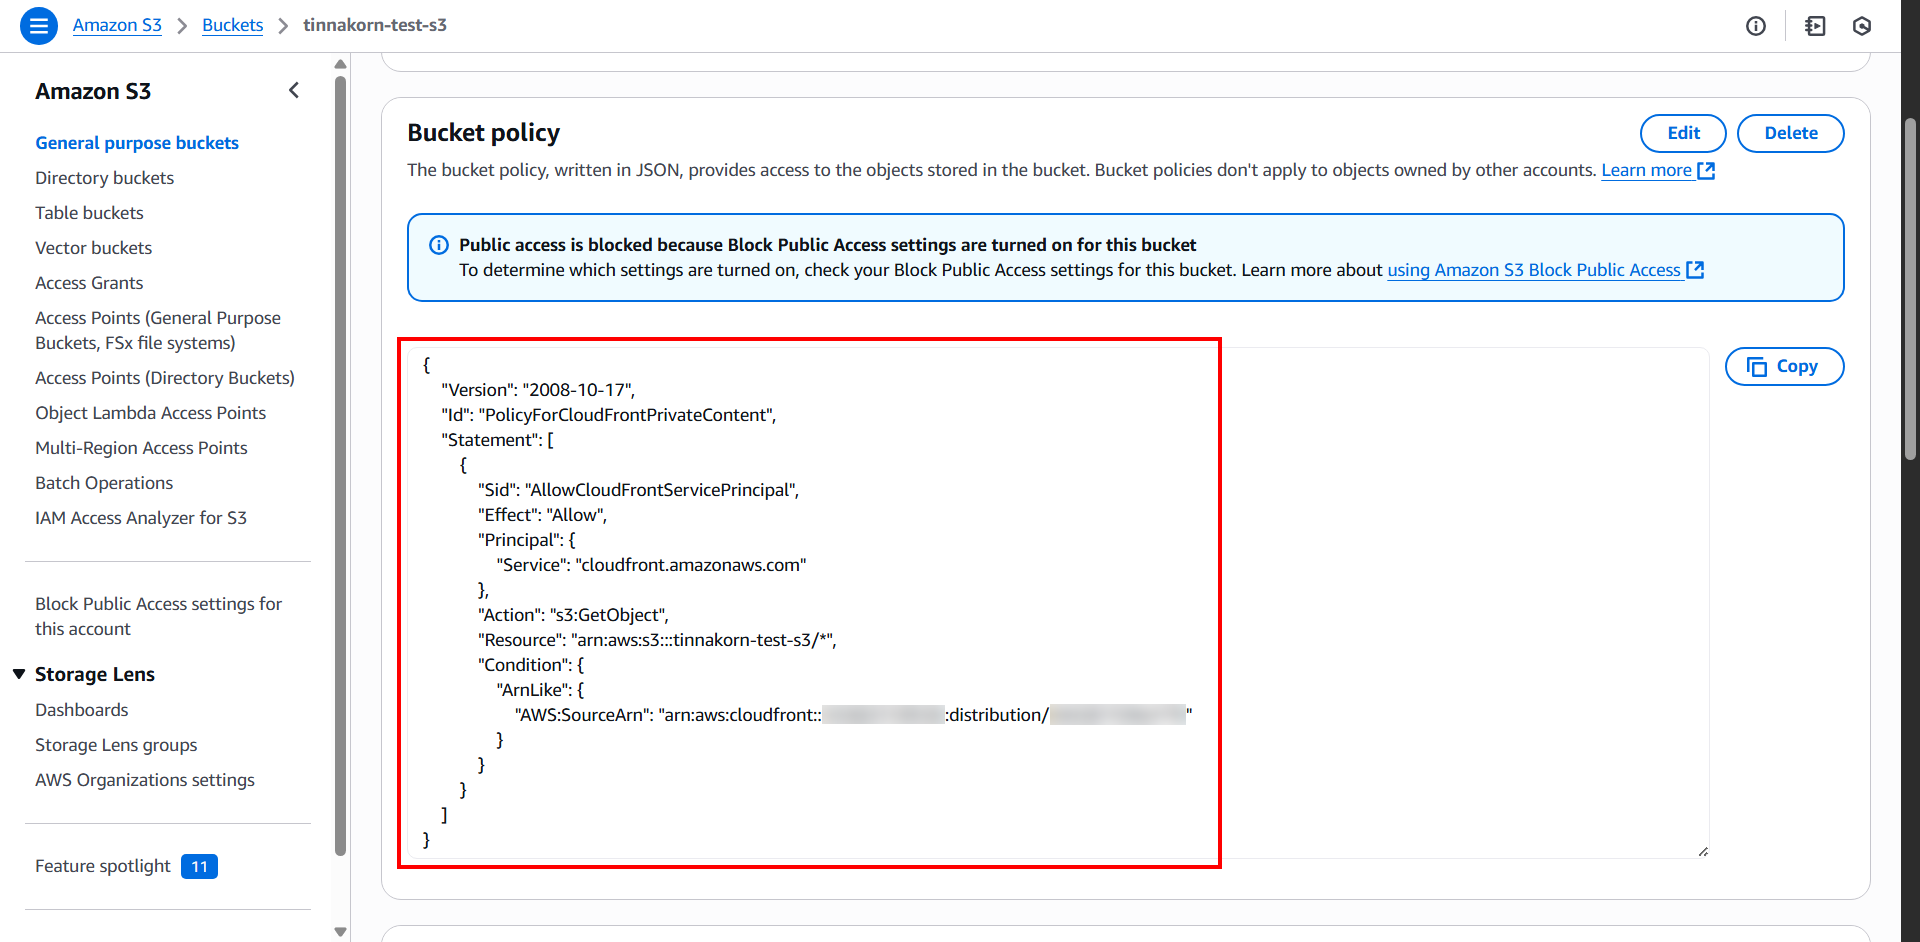Open the hamburger navigation menu
The image size is (1920, 942).
click(39, 26)
